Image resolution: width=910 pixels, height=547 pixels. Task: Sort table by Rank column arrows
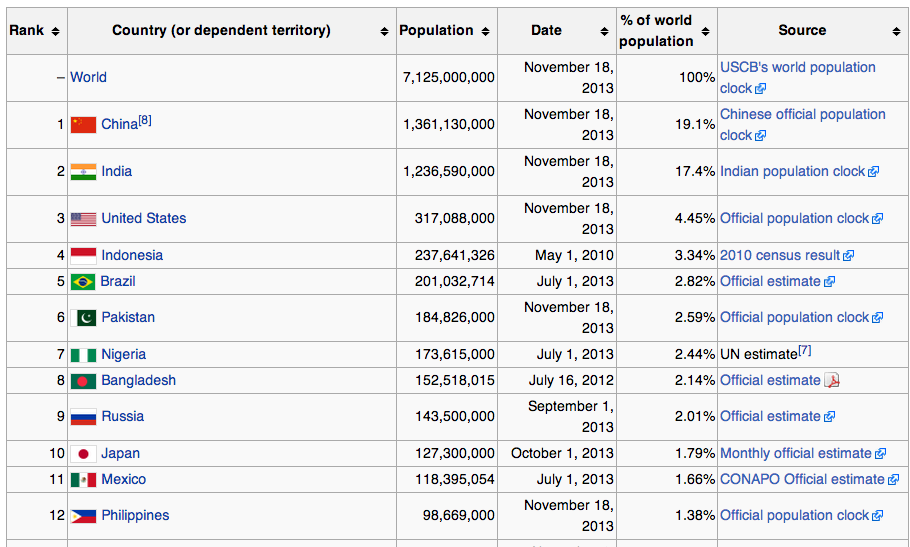55,32
